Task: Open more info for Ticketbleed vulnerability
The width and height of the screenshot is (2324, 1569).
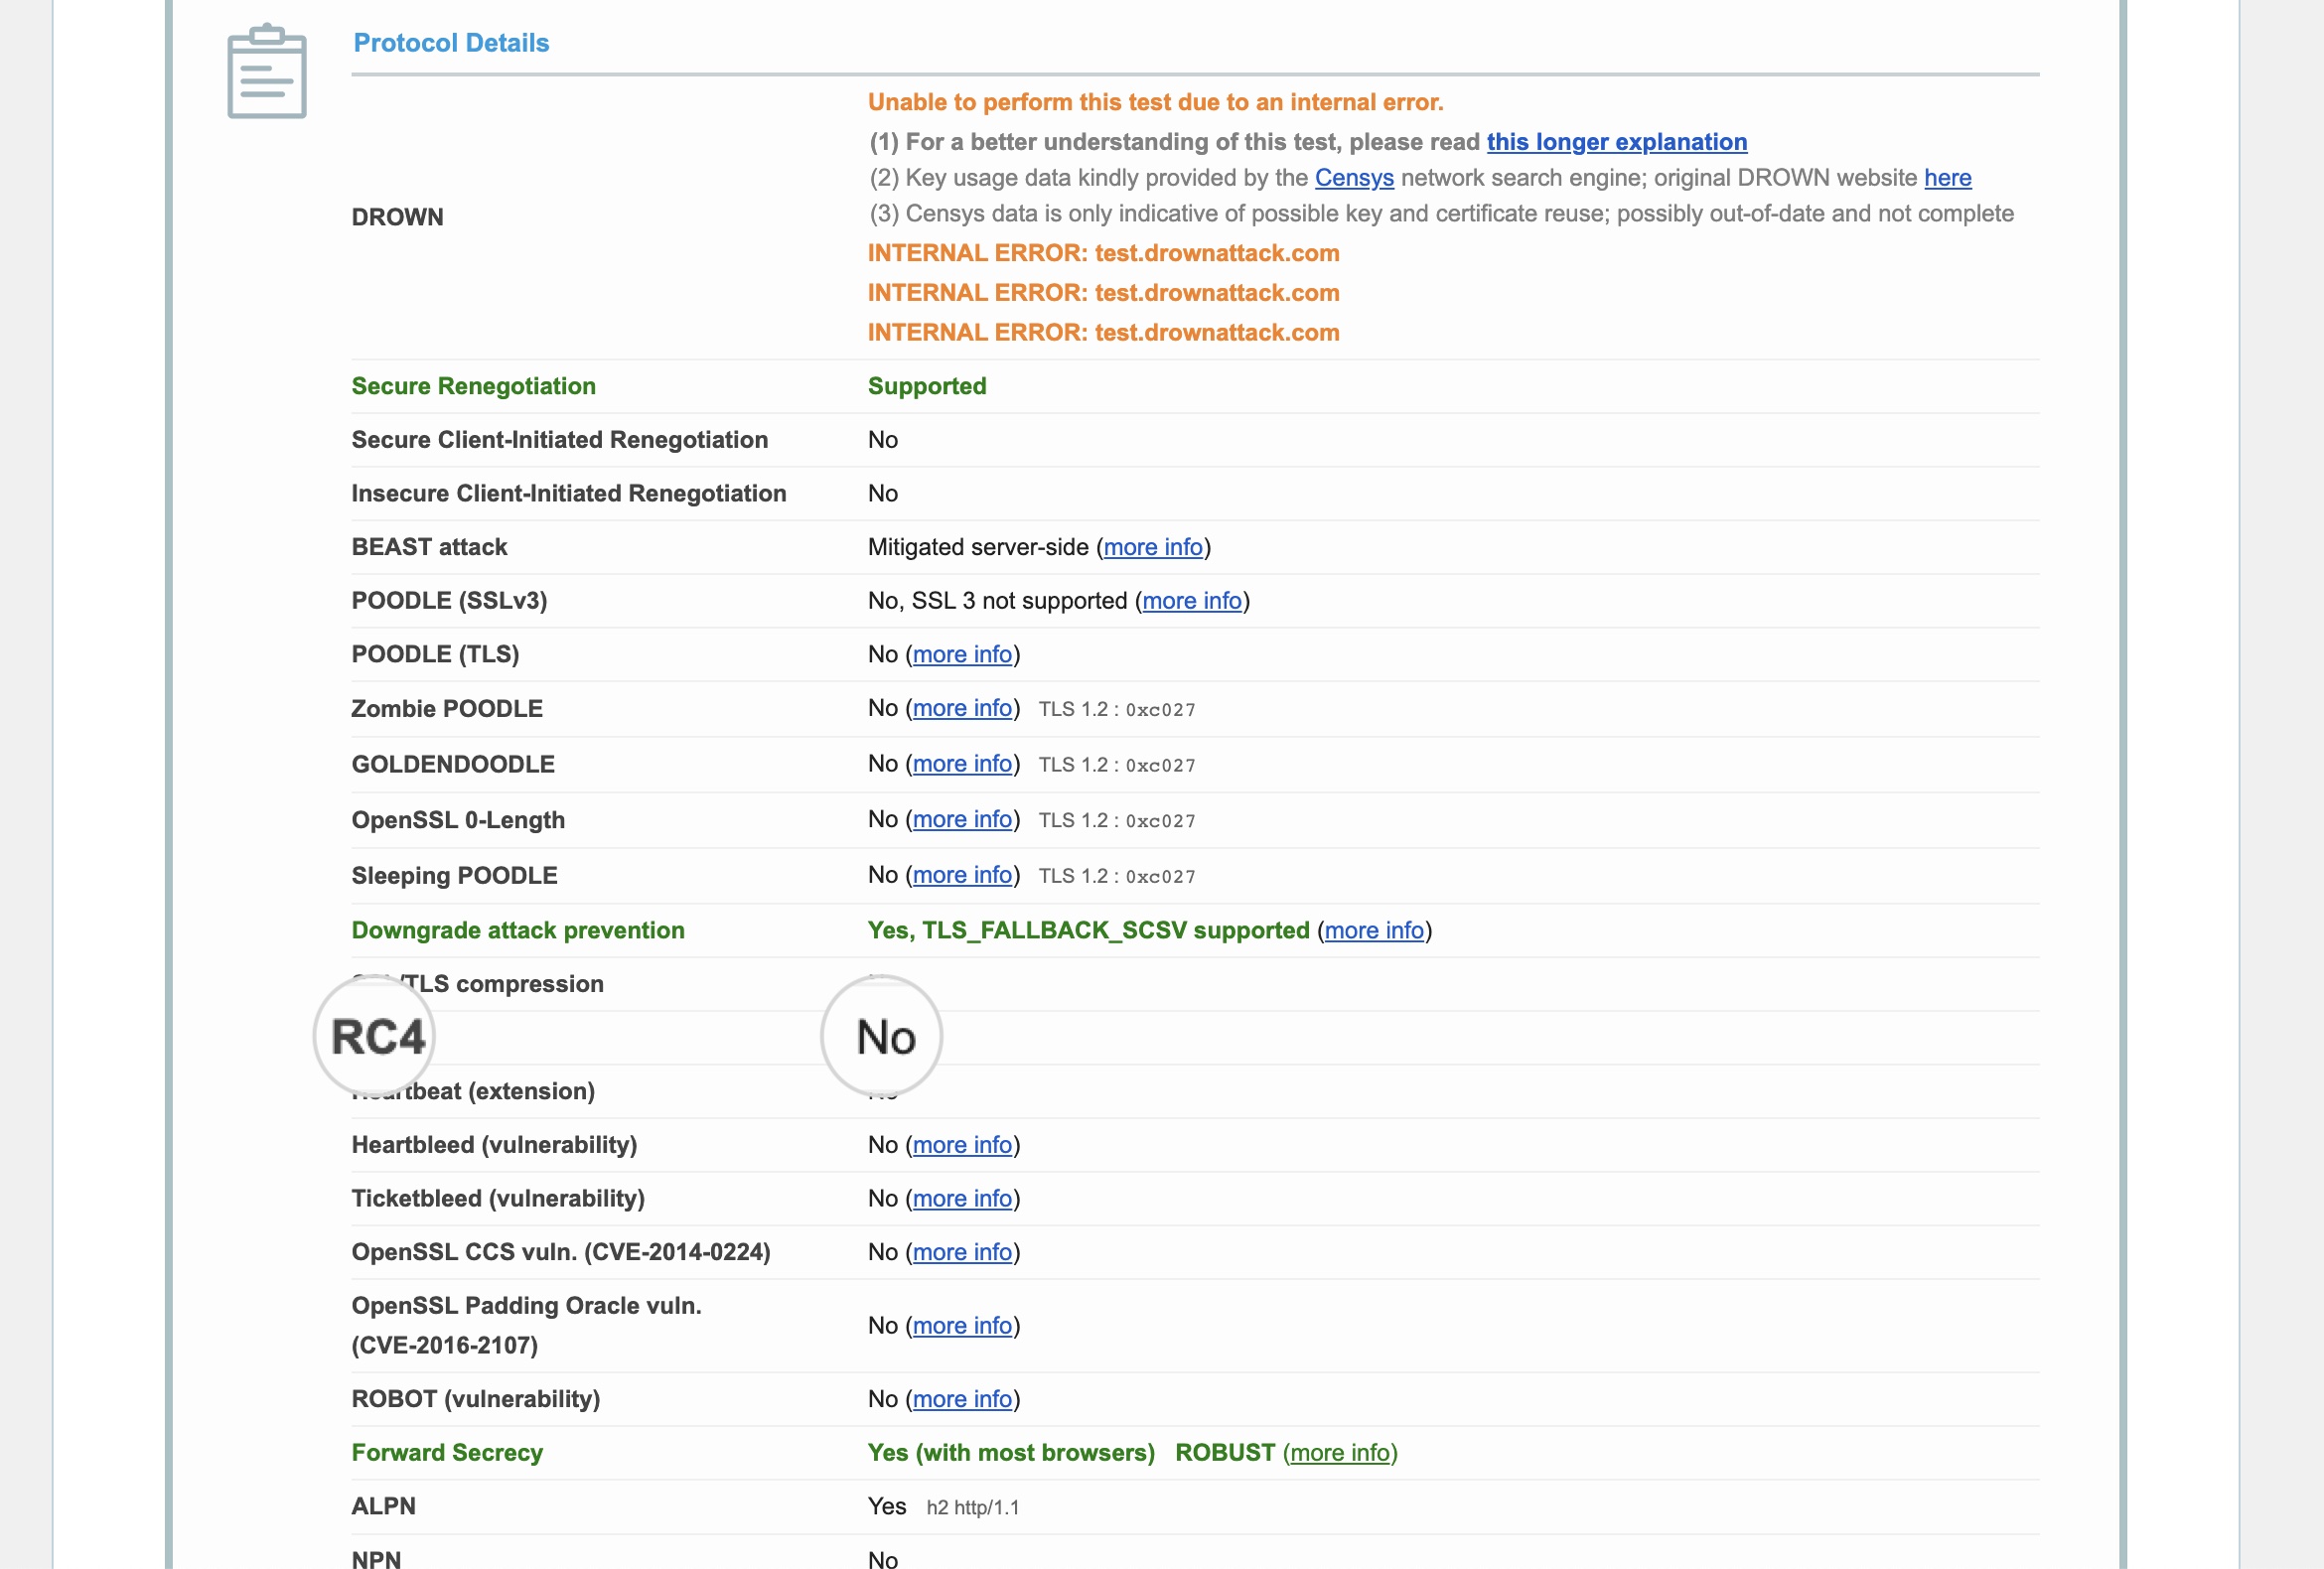Action: tap(962, 1198)
